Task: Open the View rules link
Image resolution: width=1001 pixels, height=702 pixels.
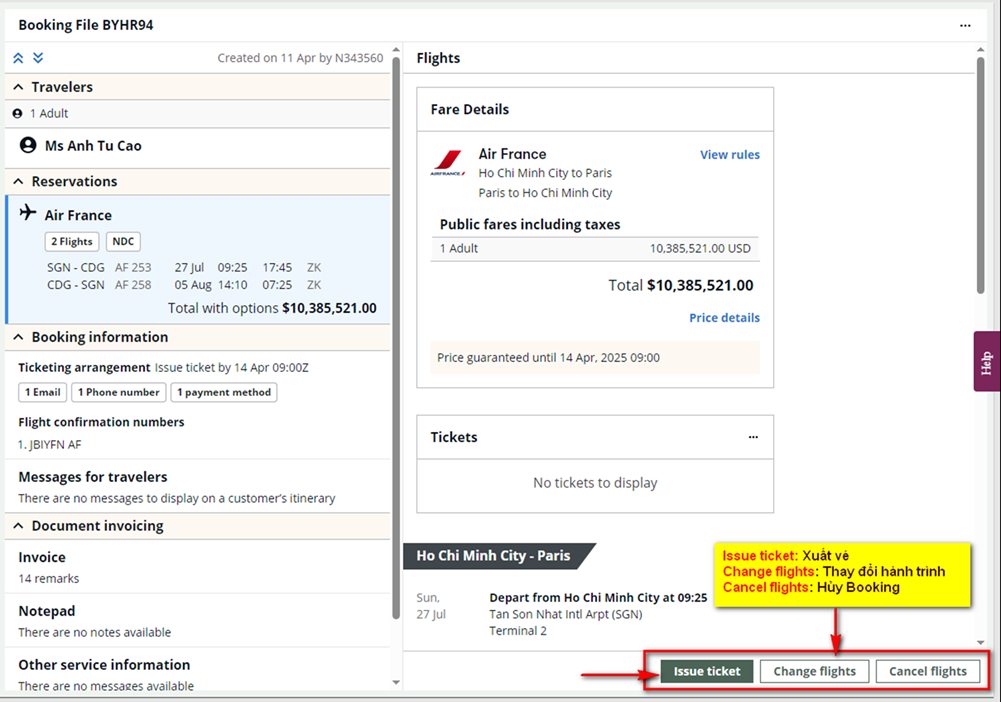Action: tap(730, 154)
